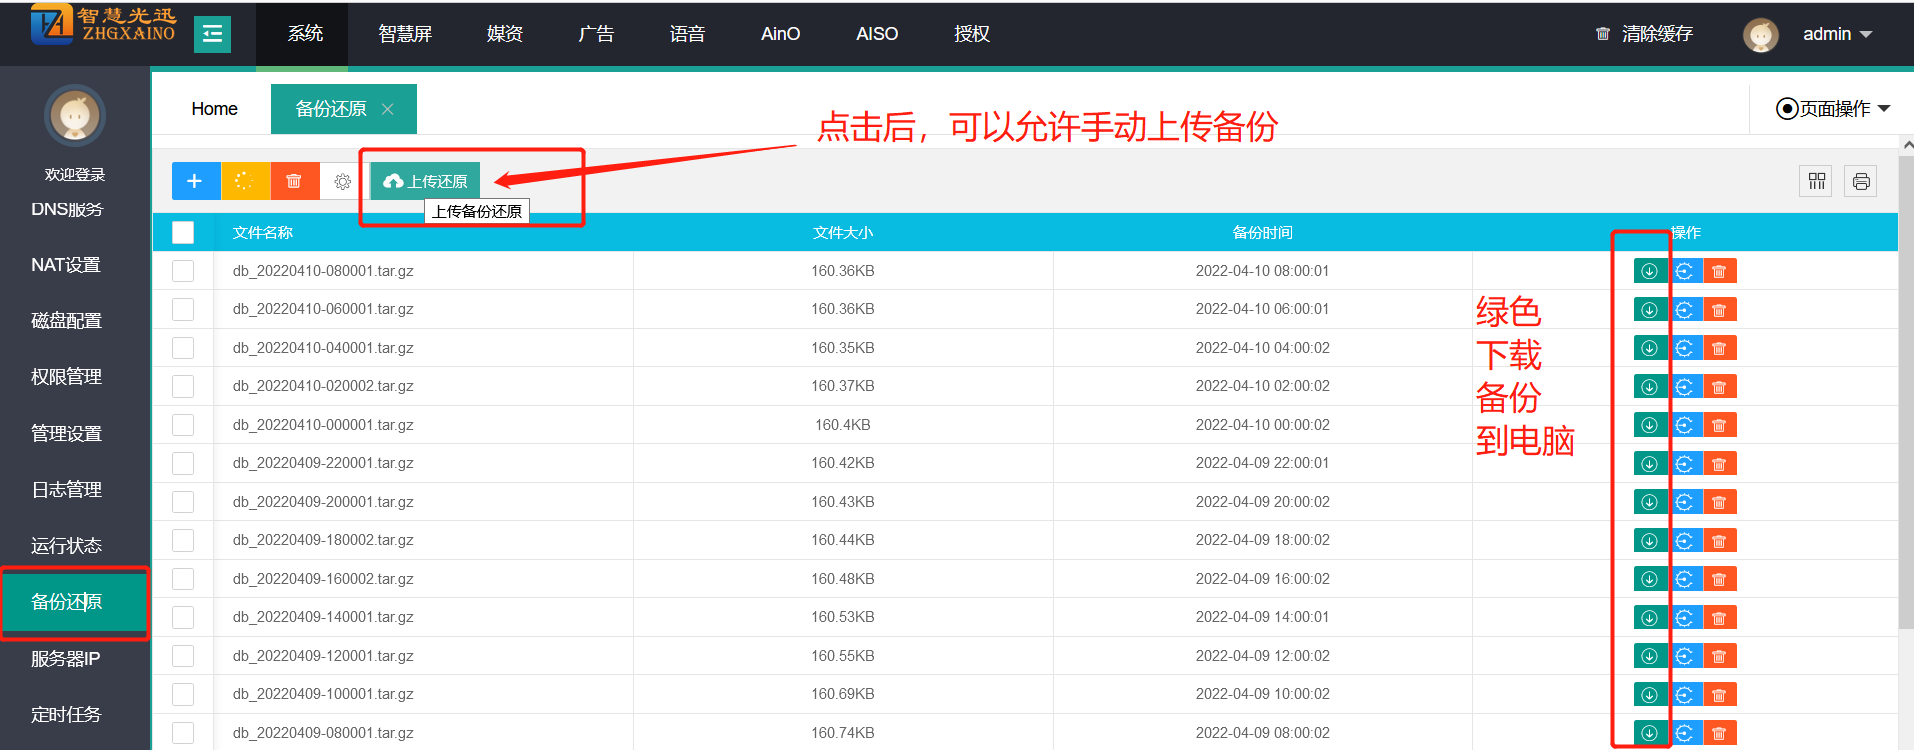The image size is (1914, 750).
Task: Delete db_20220410-040001.tar.gz with orange trash icon
Action: (1719, 348)
